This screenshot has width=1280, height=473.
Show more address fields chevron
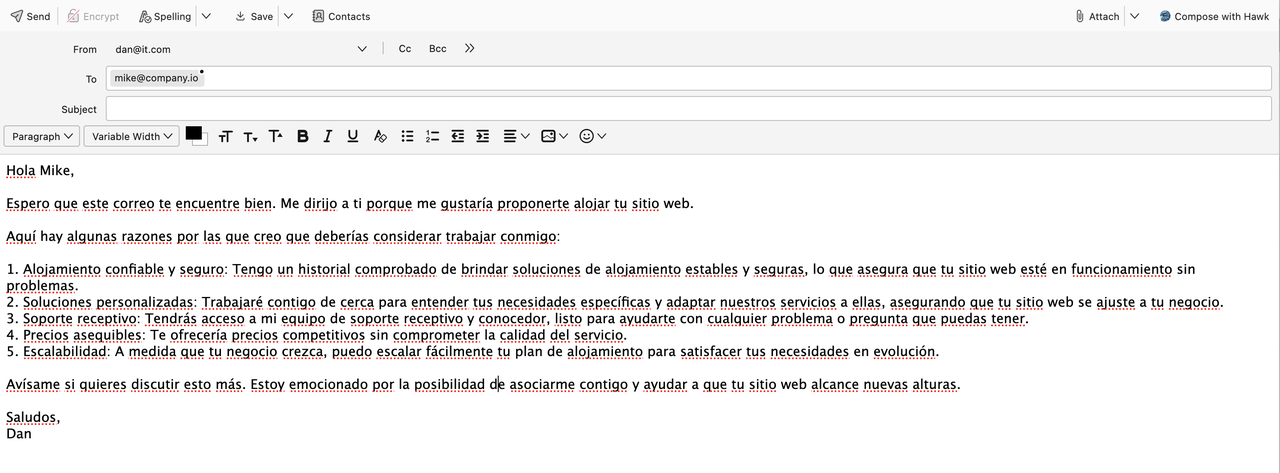(x=470, y=48)
